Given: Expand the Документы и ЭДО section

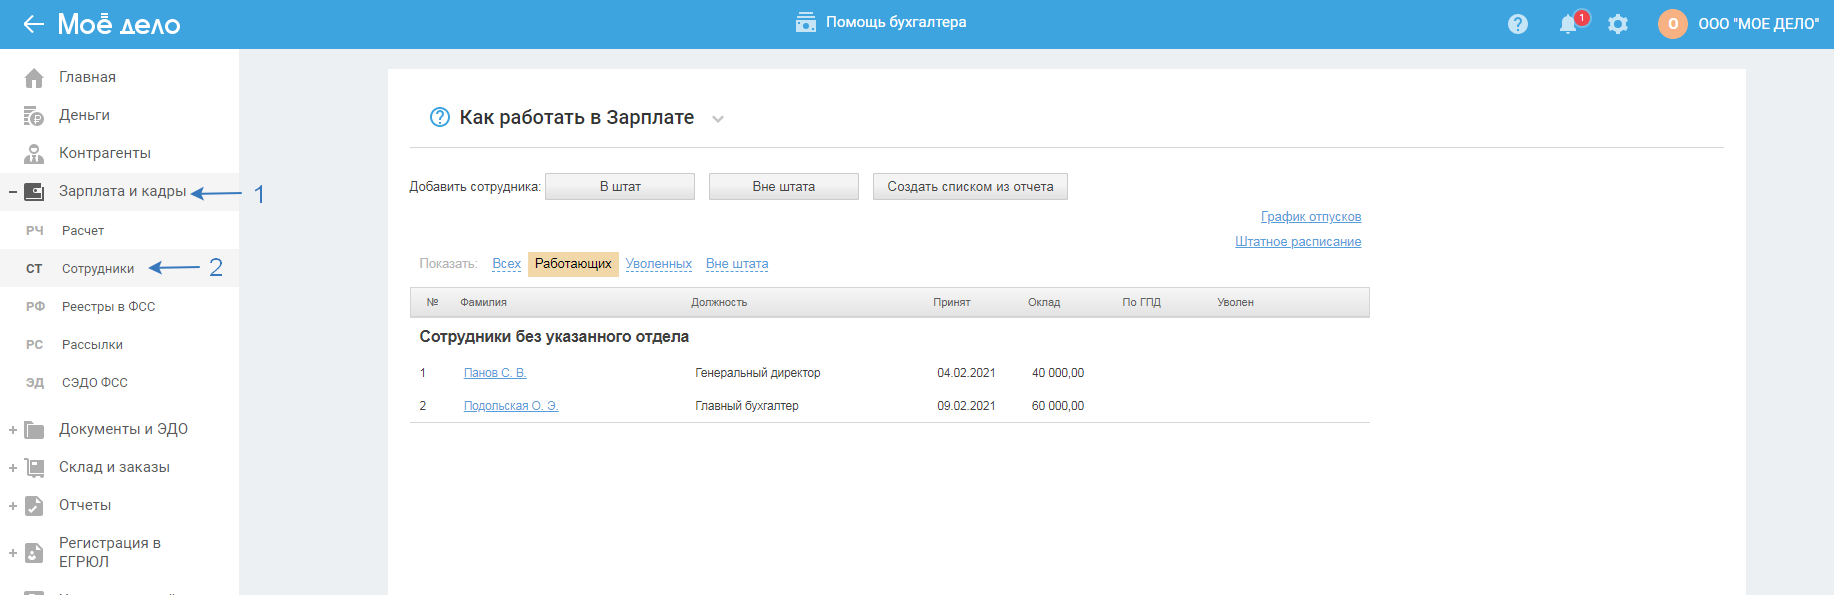Looking at the screenshot, I should (13, 430).
